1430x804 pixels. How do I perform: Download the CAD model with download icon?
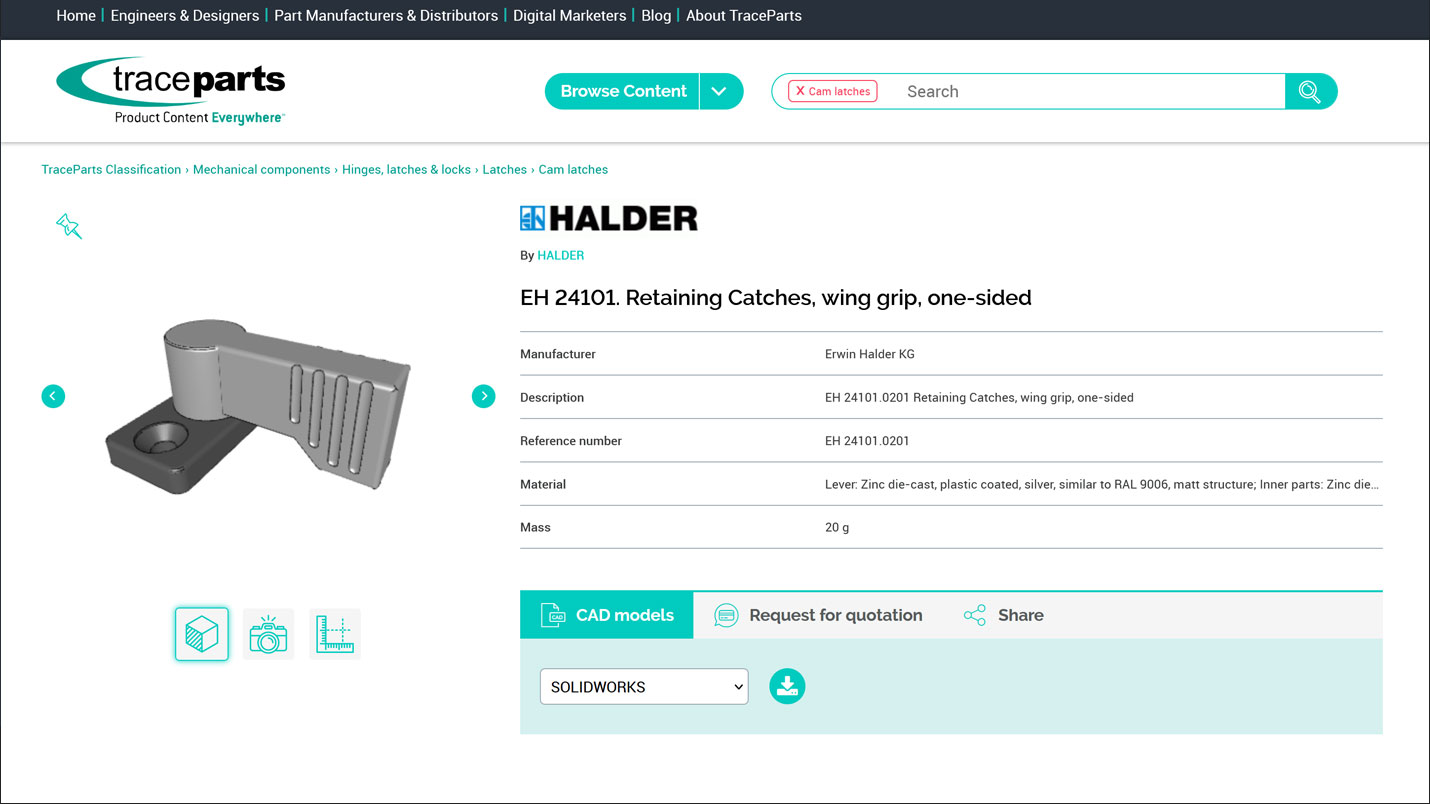[787, 686]
